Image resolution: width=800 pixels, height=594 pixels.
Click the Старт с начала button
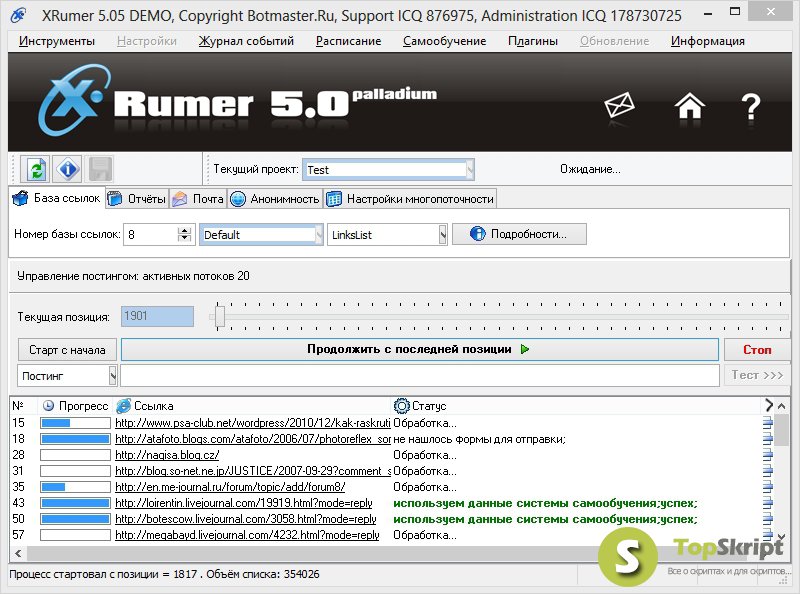[67, 350]
